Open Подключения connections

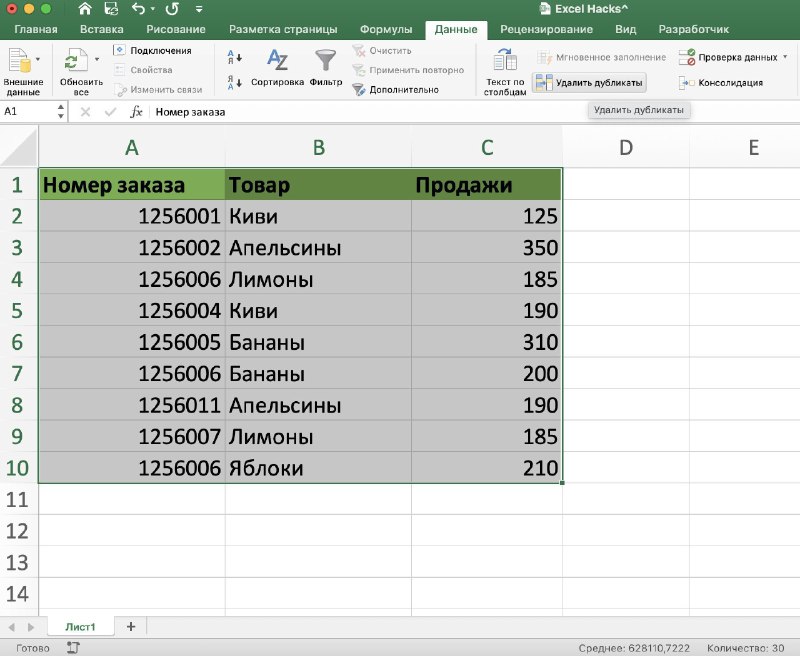coord(152,51)
